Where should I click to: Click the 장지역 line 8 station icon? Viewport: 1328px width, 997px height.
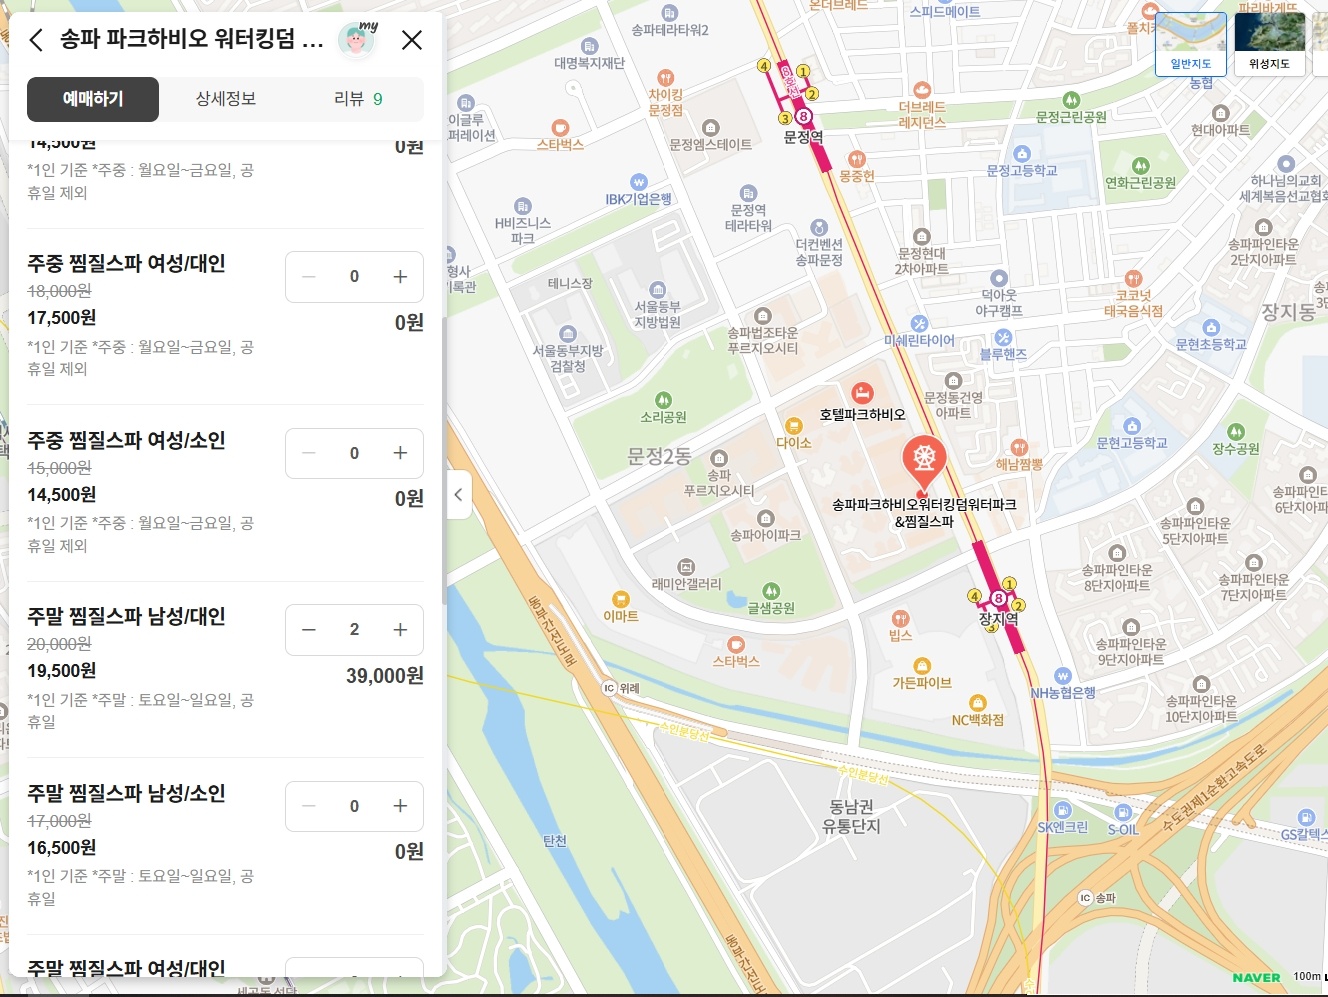(x=997, y=598)
